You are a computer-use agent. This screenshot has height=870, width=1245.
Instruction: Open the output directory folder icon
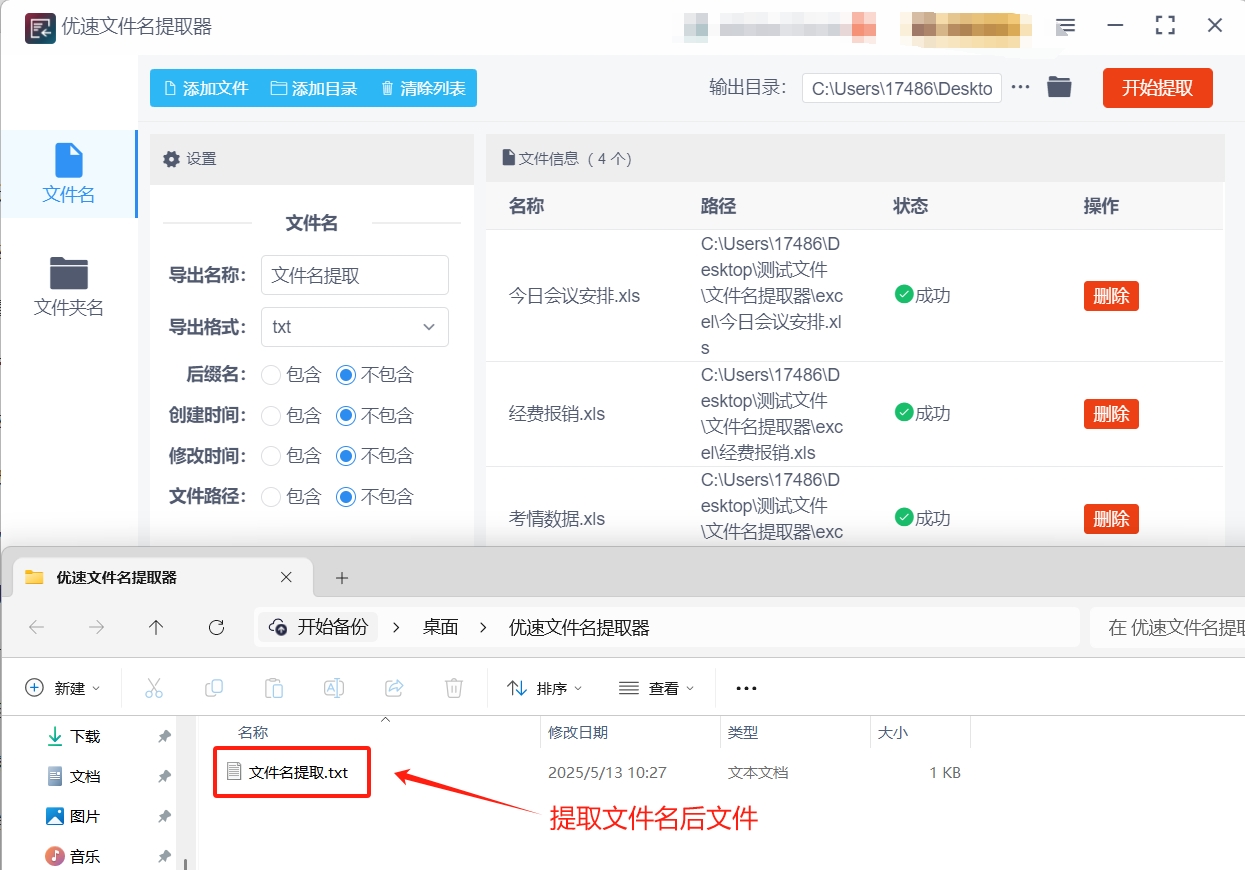pyautogui.click(x=1059, y=87)
